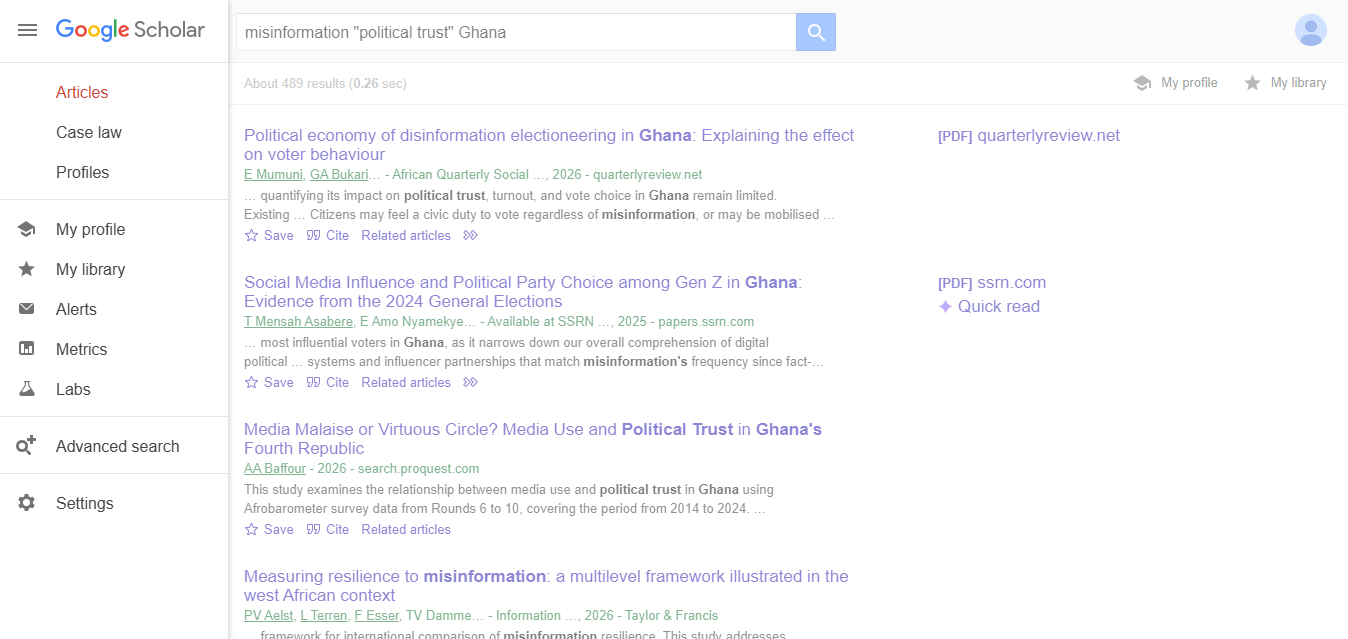
Task: Click My library text link at top right
Action: click(1299, 83)
